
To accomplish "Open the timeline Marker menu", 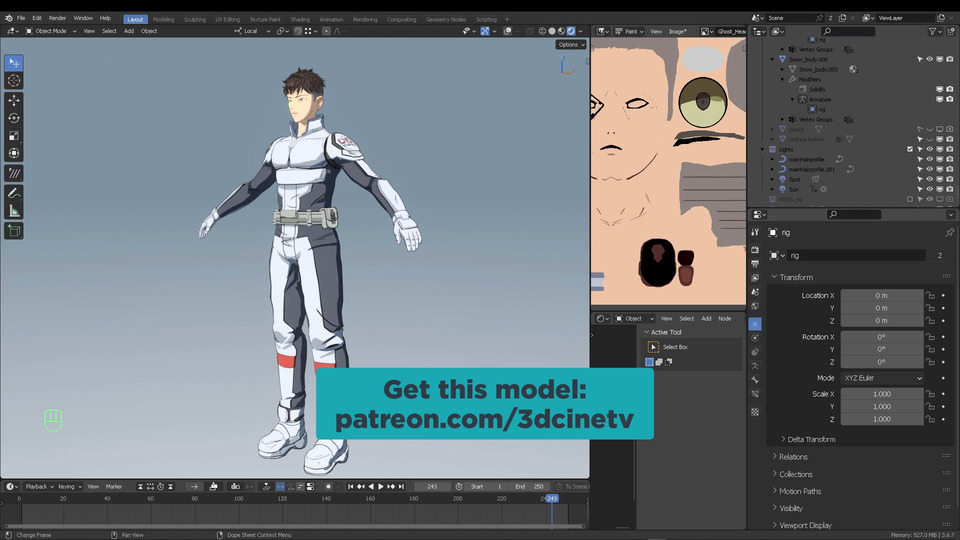I will 114,487.
